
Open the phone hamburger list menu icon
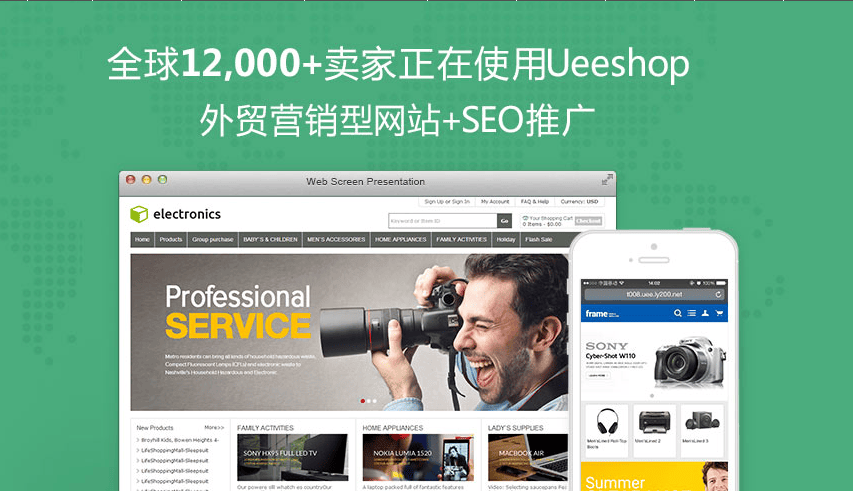[x=691, y=313]
